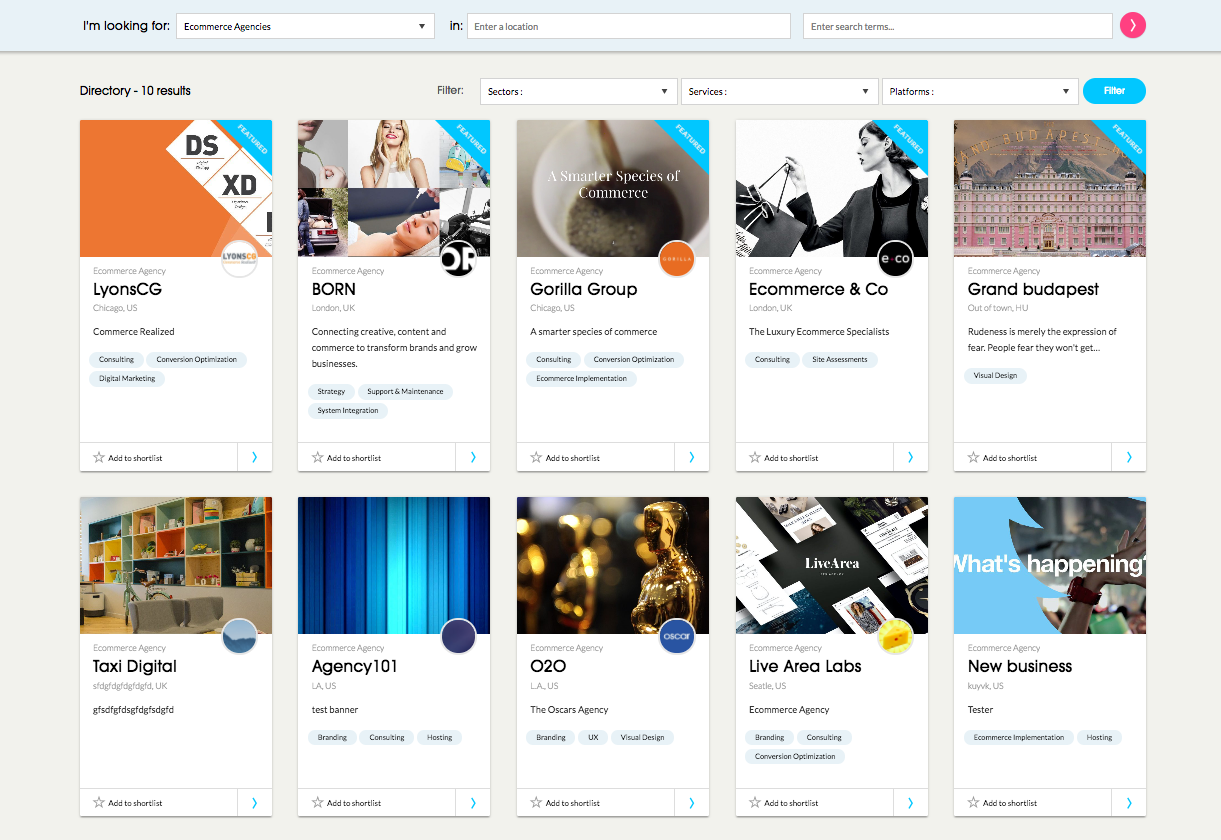Viewport: 1221px width, 840px height.
Task: Add New business to shortlist
Action: 1003,803
